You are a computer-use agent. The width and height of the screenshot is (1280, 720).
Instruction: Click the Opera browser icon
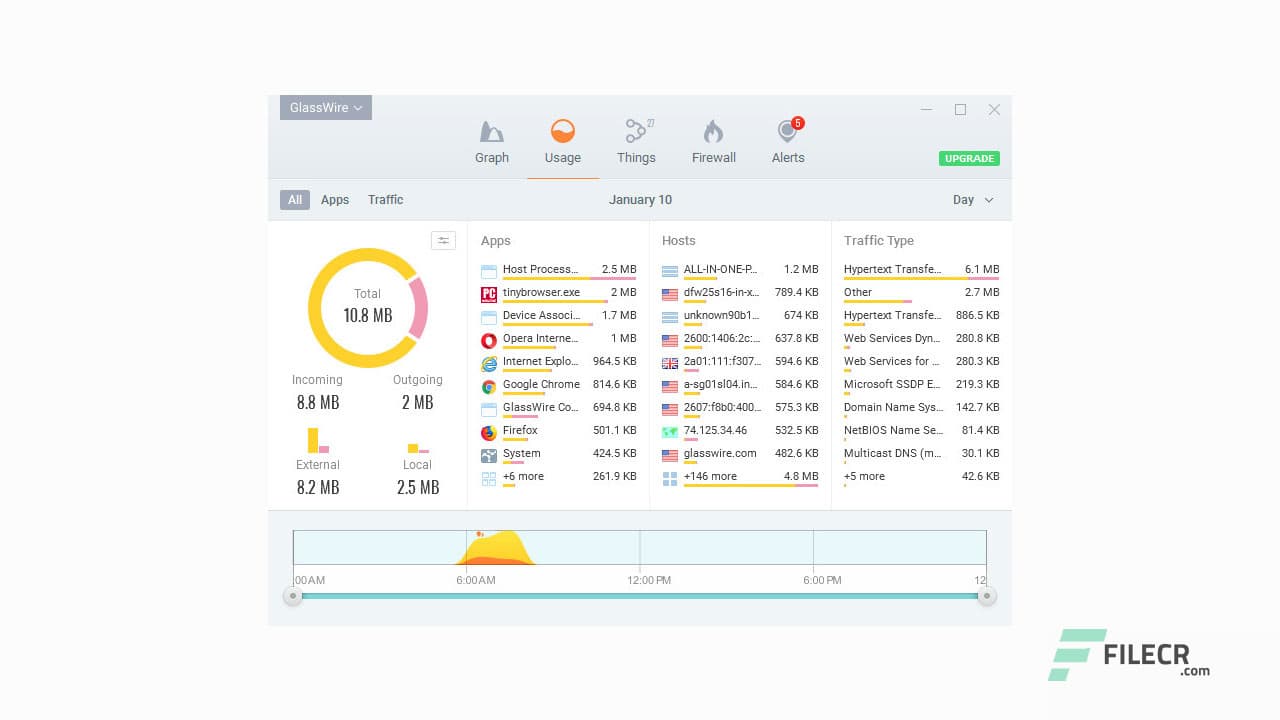489,340
